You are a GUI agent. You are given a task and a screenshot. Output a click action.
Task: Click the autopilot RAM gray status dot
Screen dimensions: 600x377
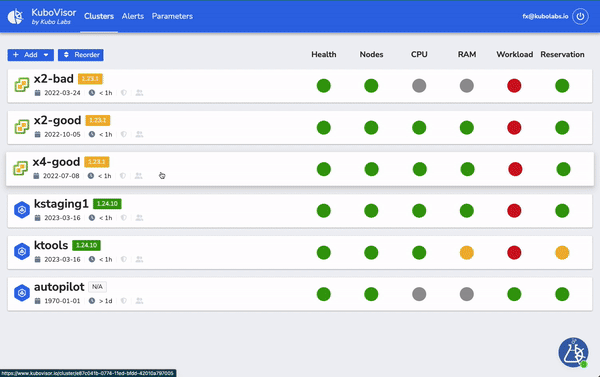pos(467,294)
